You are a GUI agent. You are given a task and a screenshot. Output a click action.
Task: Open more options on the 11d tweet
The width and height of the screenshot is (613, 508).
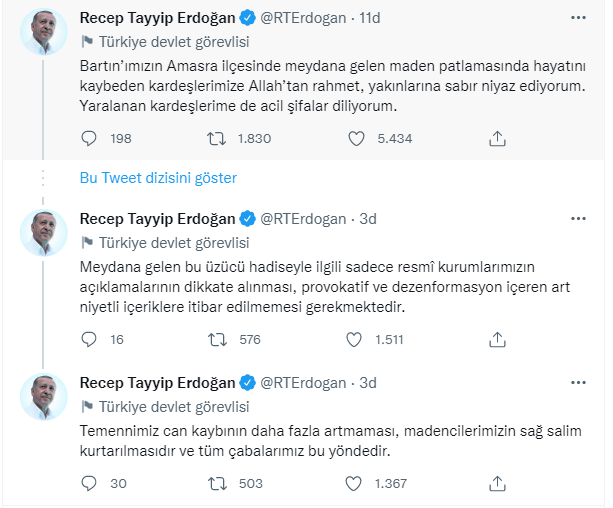click(578, 18)
